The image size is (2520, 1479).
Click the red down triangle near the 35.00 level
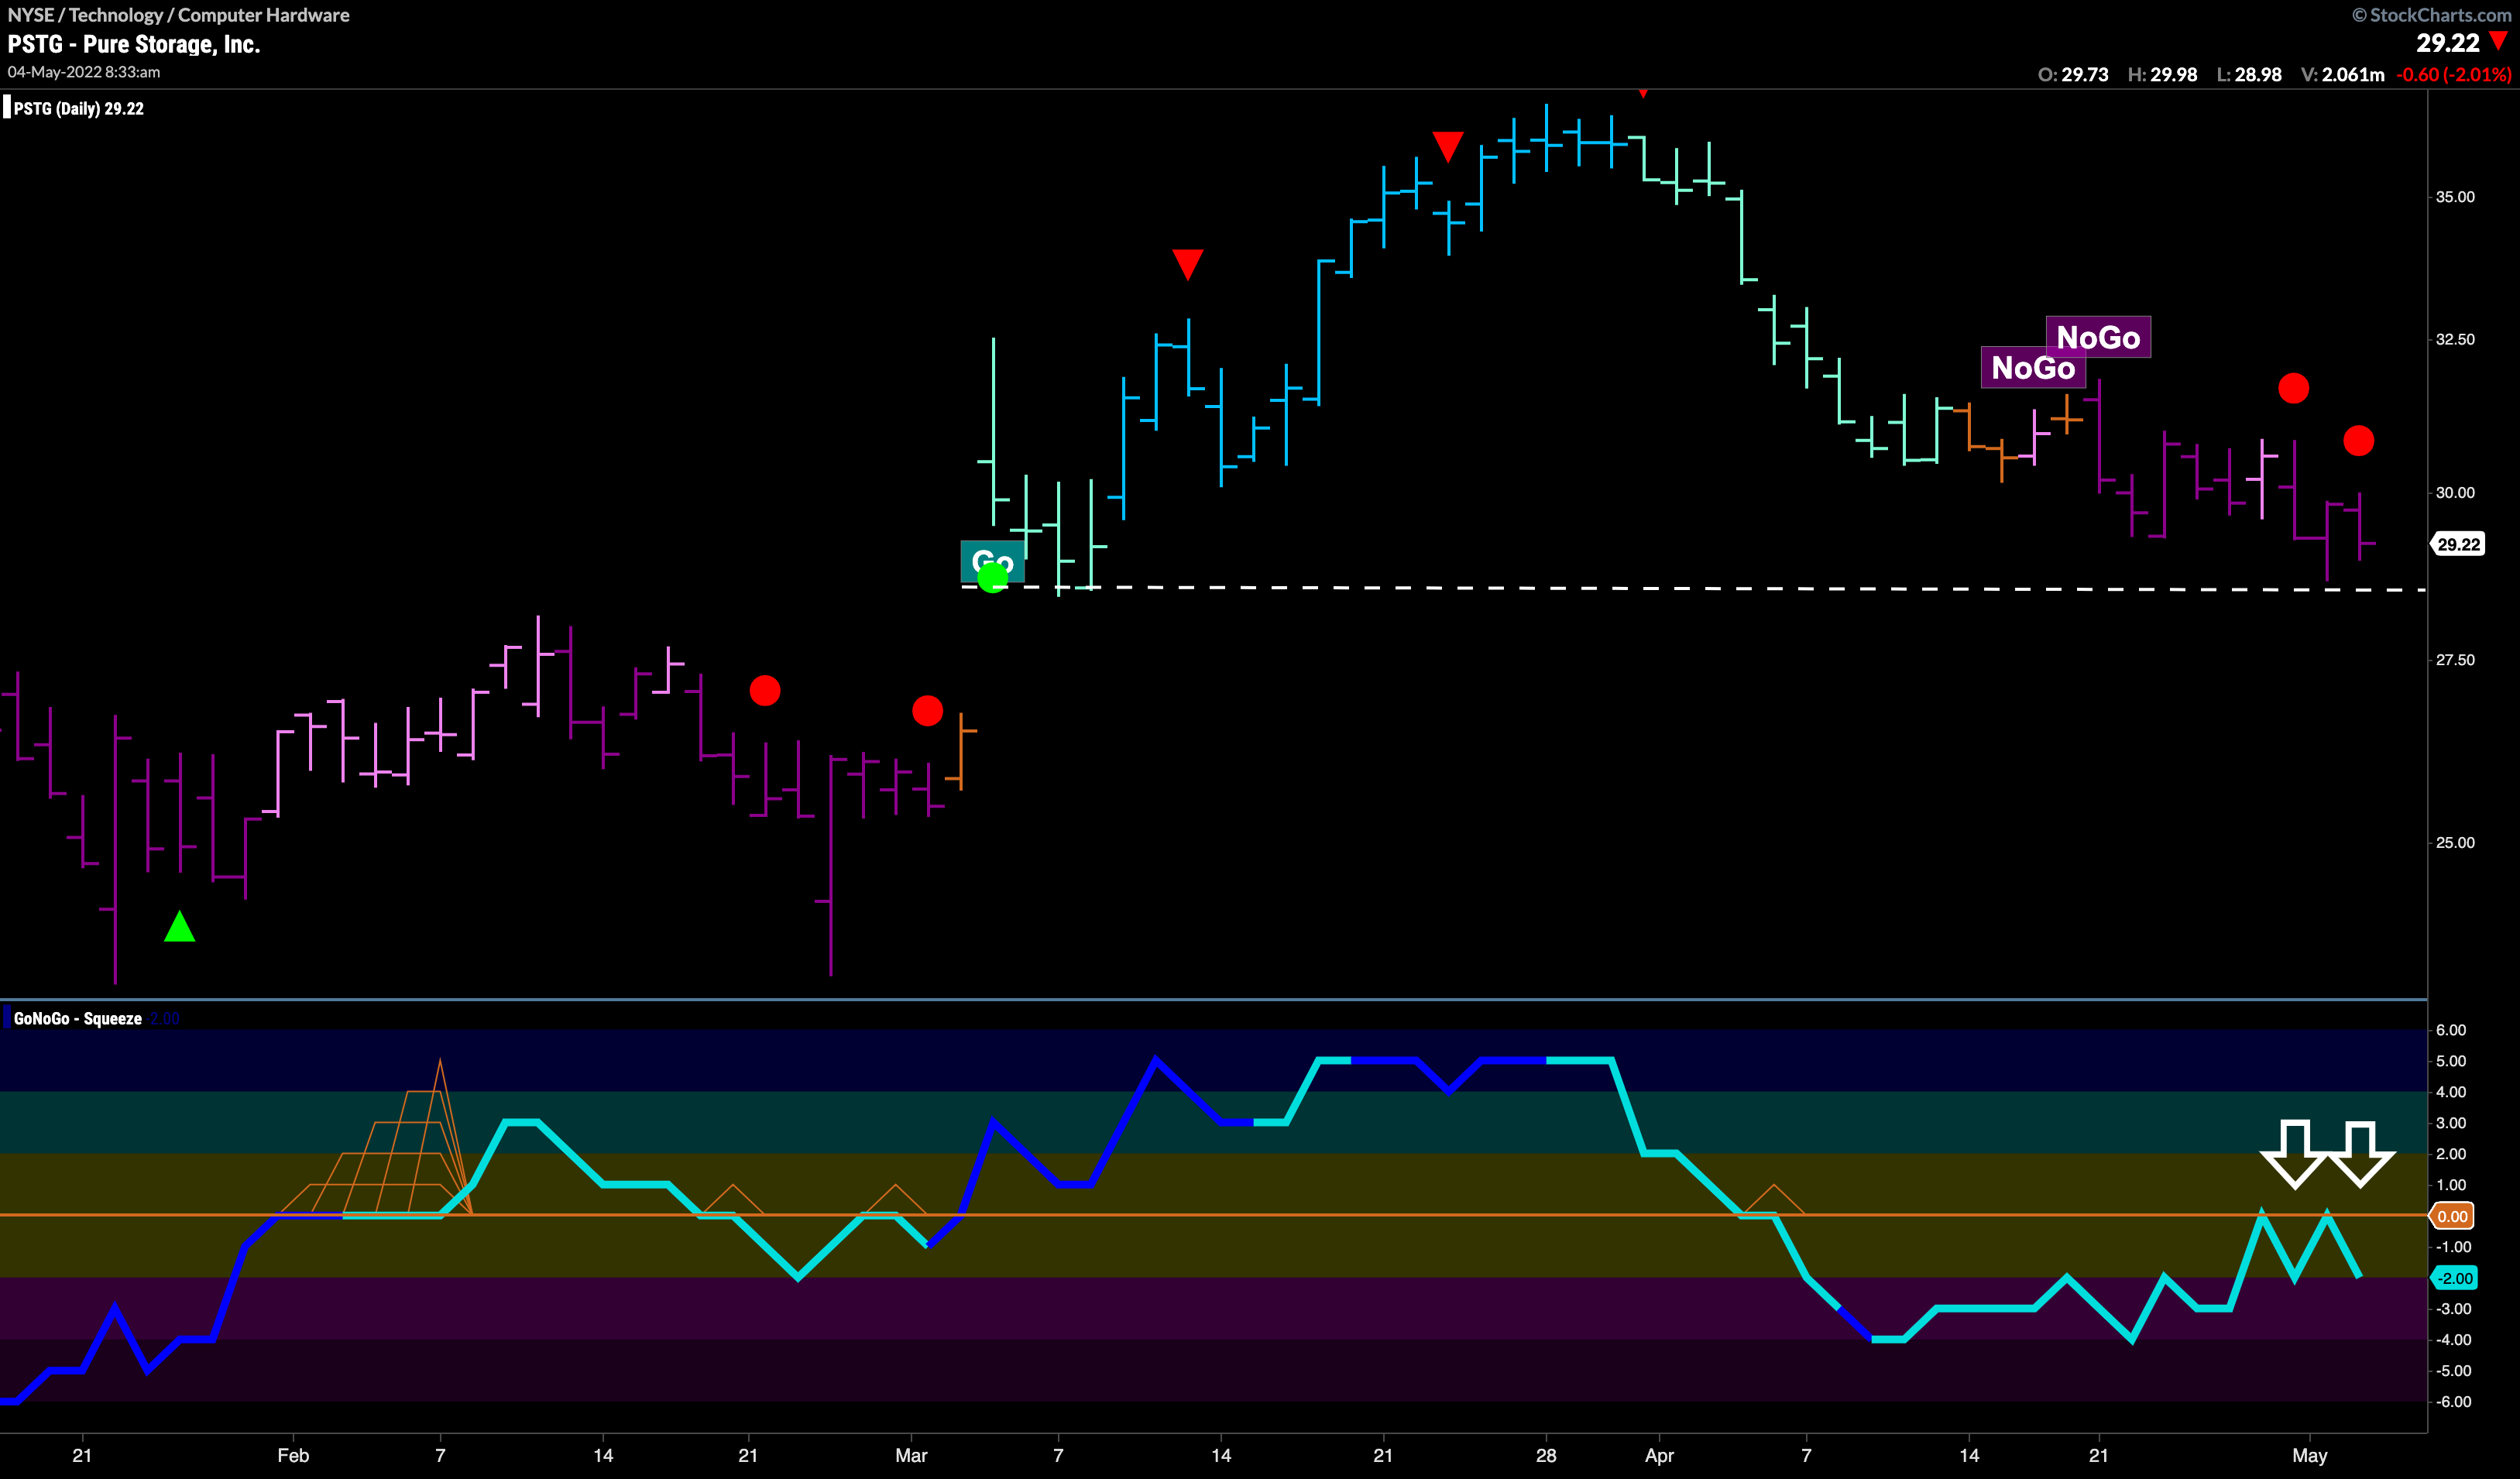tap(1447, 146)
